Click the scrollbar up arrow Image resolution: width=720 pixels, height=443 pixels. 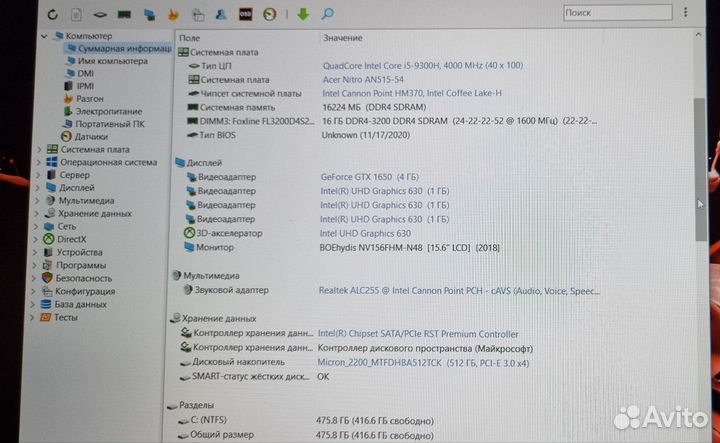pyautogui.click(x=698, y=35)
